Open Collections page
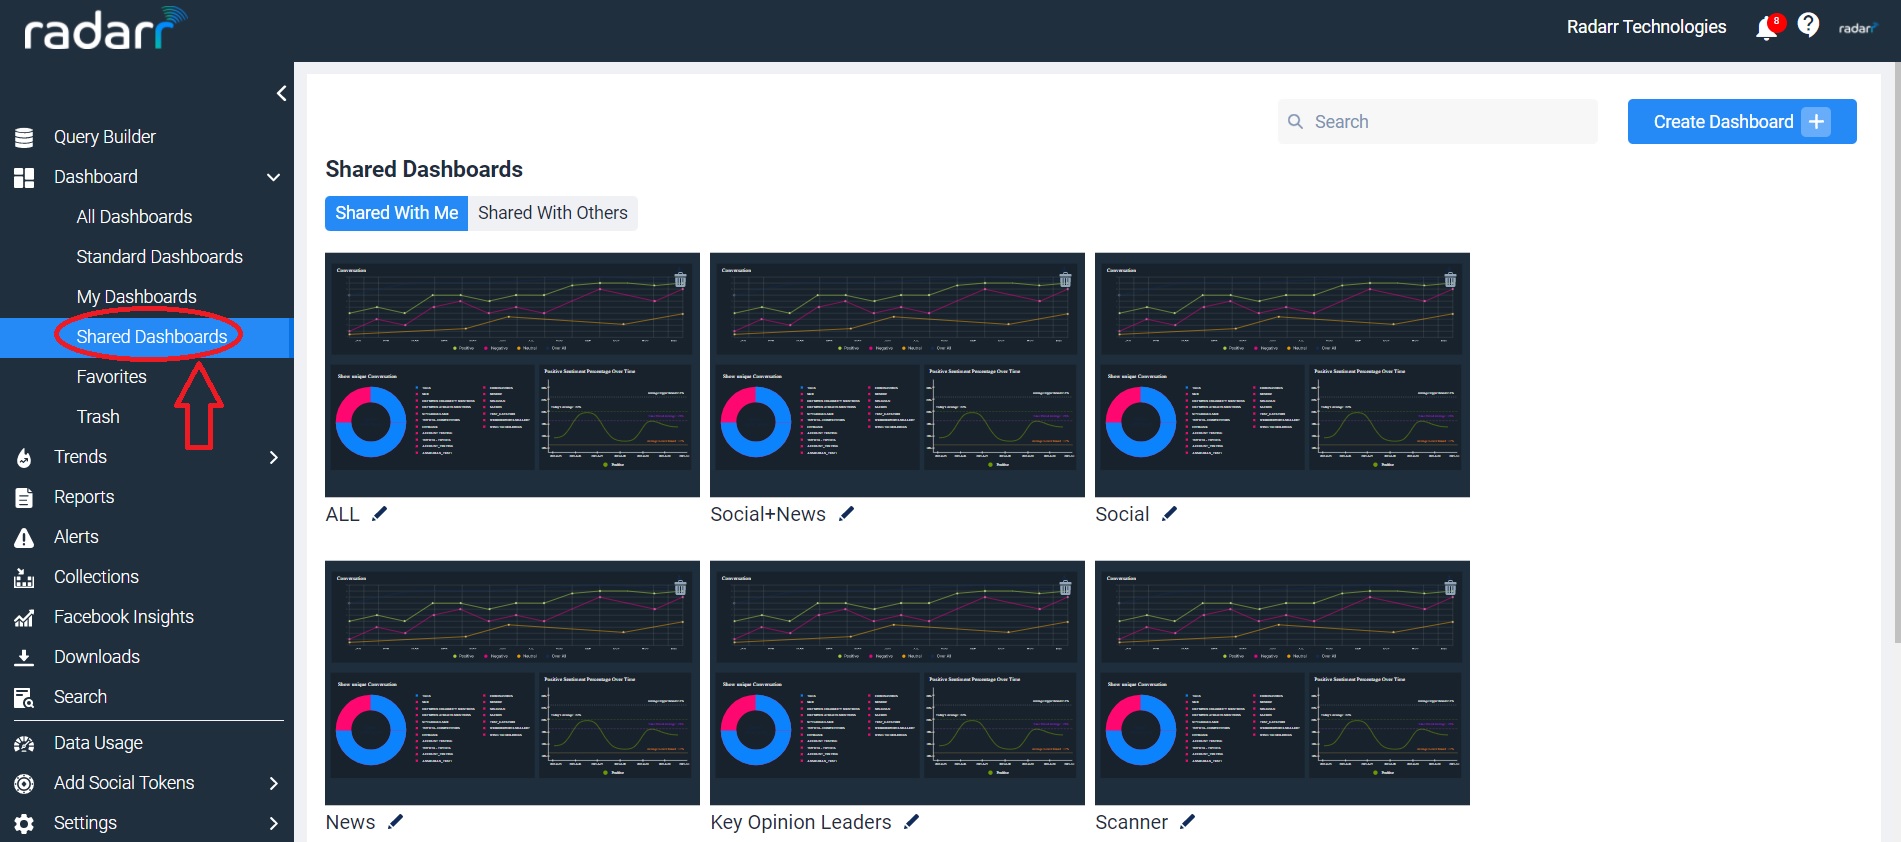The width and height of the screenshot is (1901, 842). [x=96, y=577]
